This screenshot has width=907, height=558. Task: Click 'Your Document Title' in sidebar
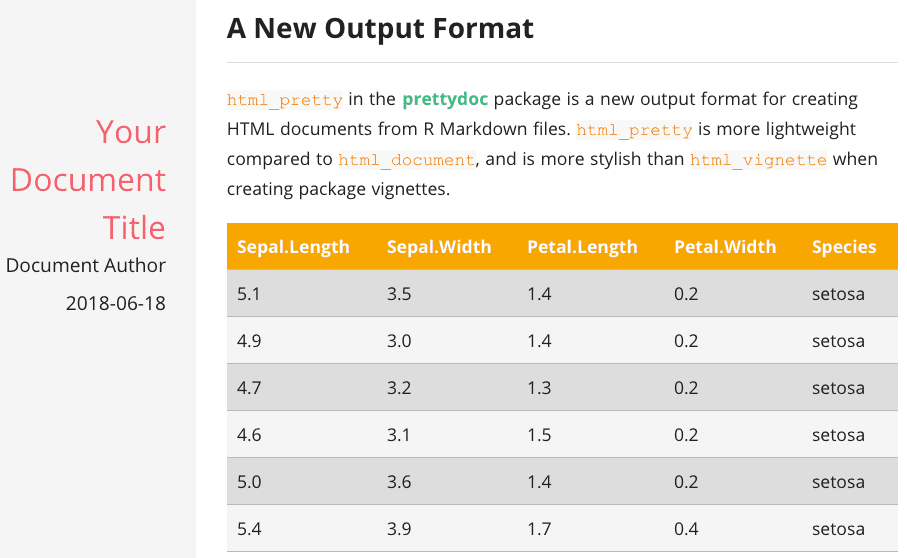(x=89, y=180)
